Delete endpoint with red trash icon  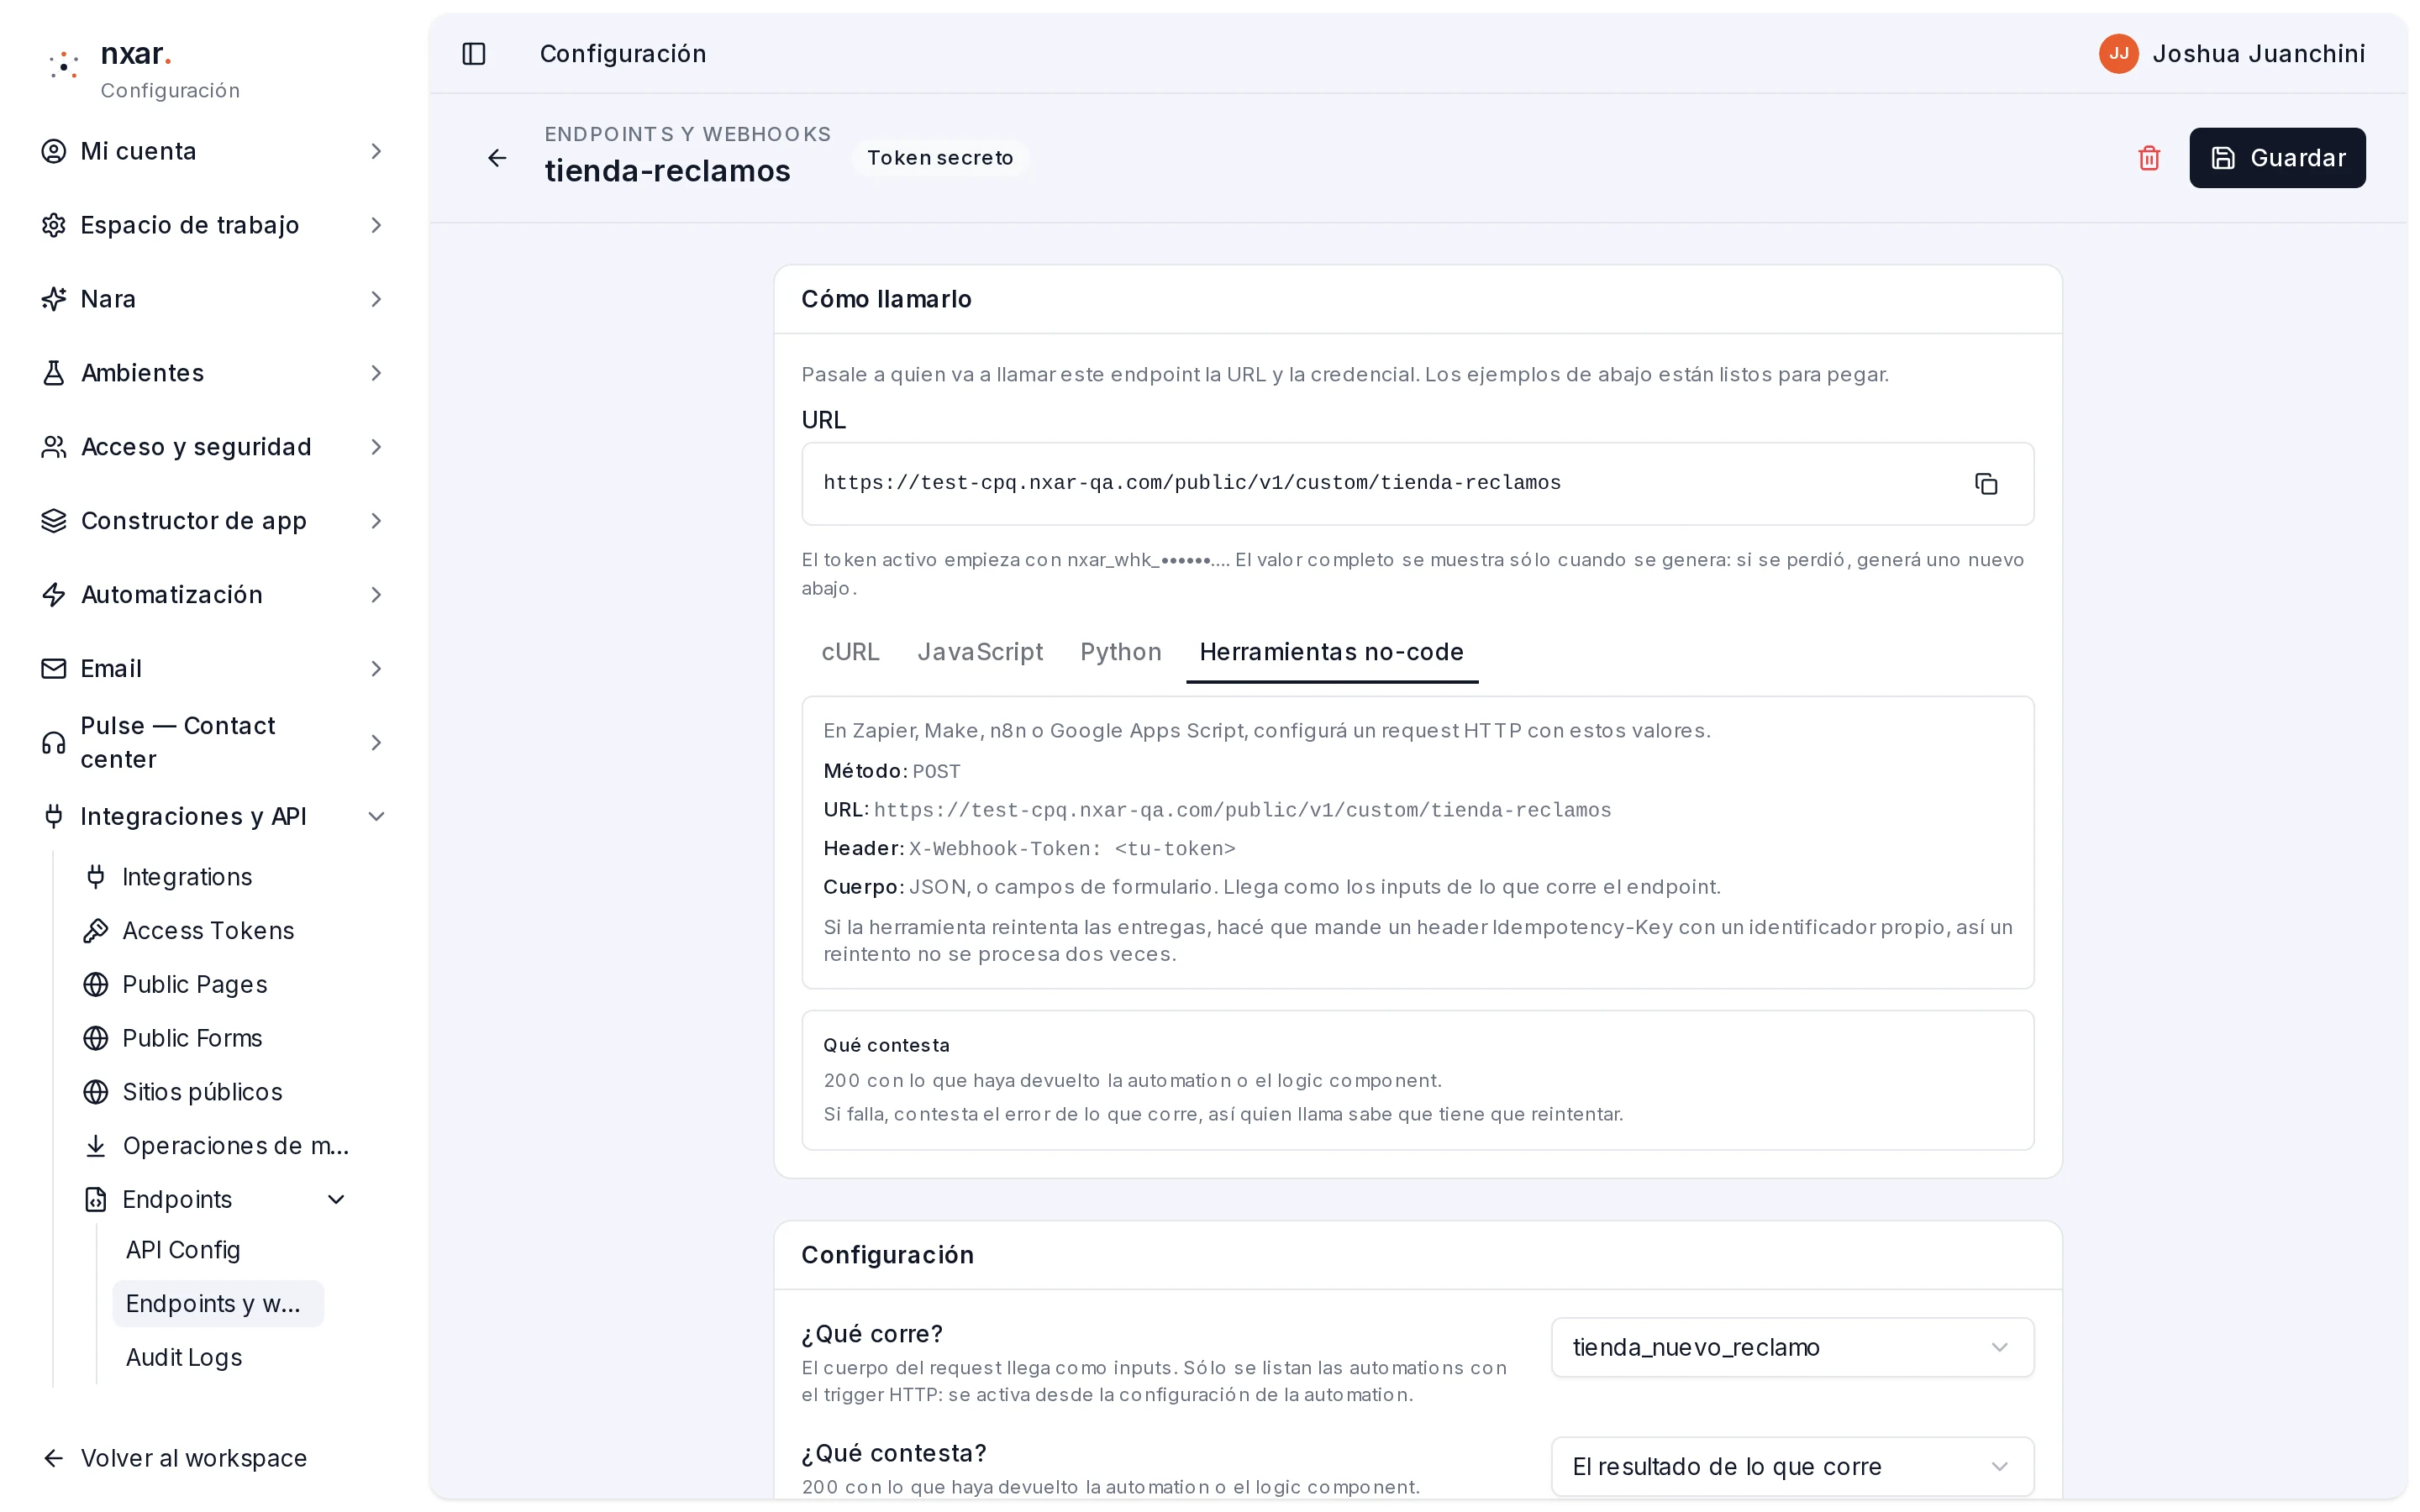pos(2149,158)
